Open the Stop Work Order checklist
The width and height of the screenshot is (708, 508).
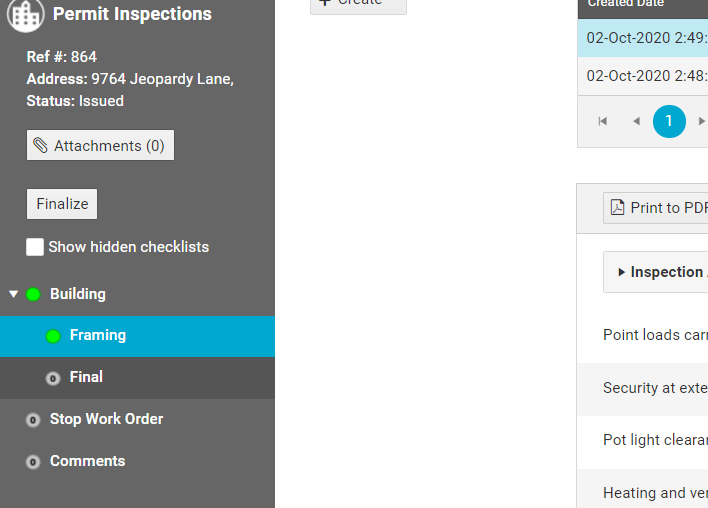(106, 419)
